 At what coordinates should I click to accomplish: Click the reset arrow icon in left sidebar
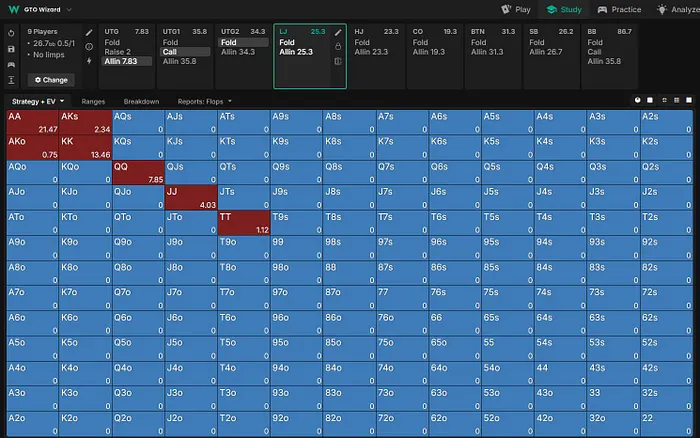[10, 33]
